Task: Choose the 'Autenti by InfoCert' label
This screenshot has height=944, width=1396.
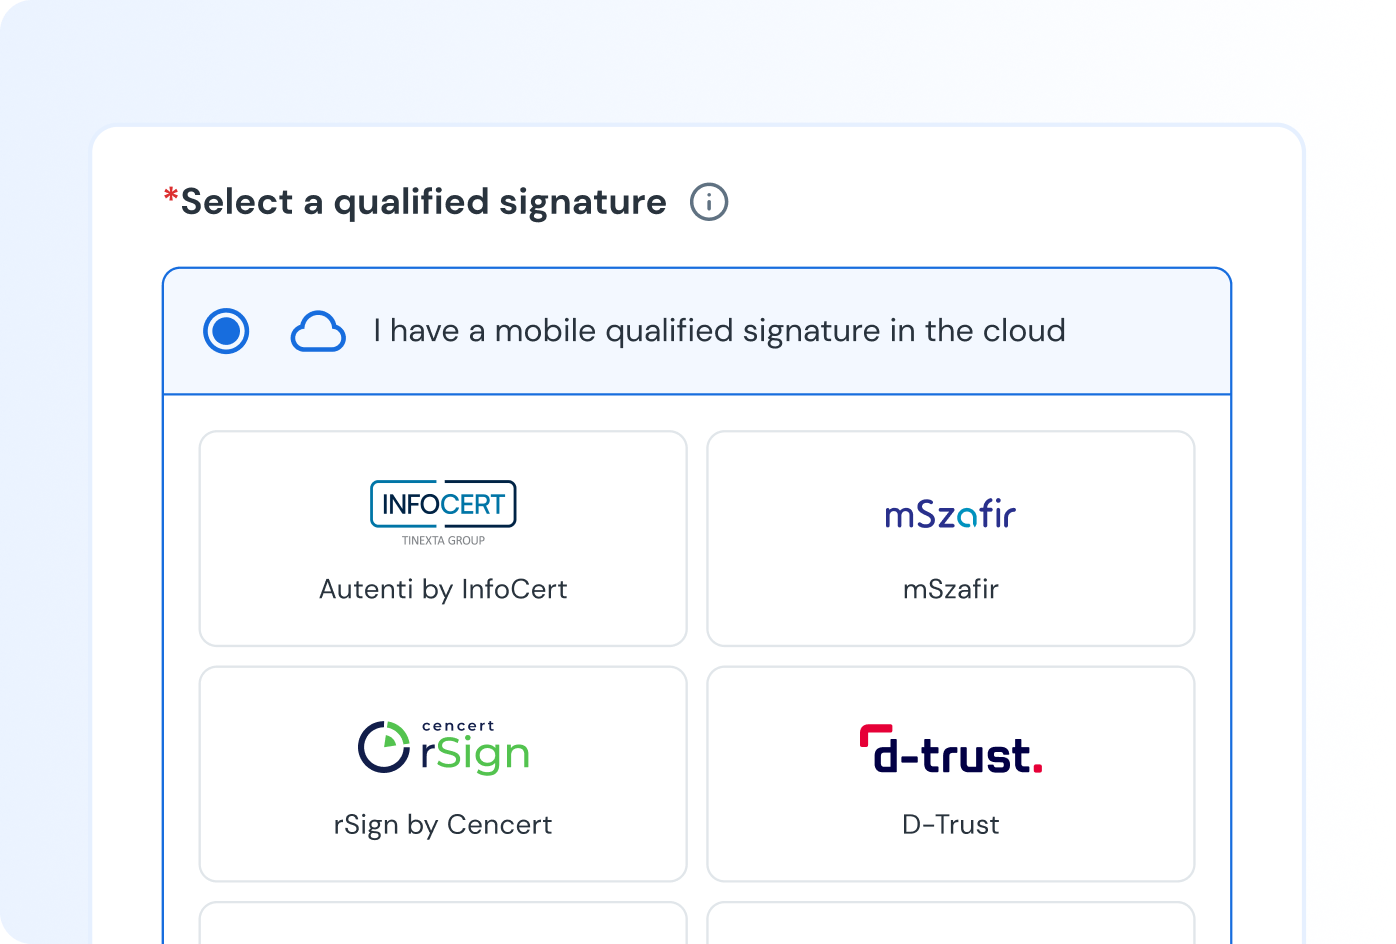Action: coord(443,589)
